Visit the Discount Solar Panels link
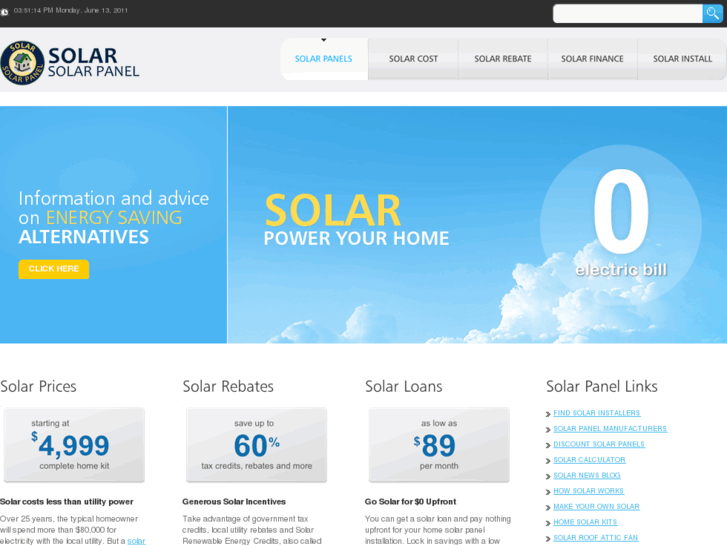Viewport: 727px width, 545px height. (599, 444)
